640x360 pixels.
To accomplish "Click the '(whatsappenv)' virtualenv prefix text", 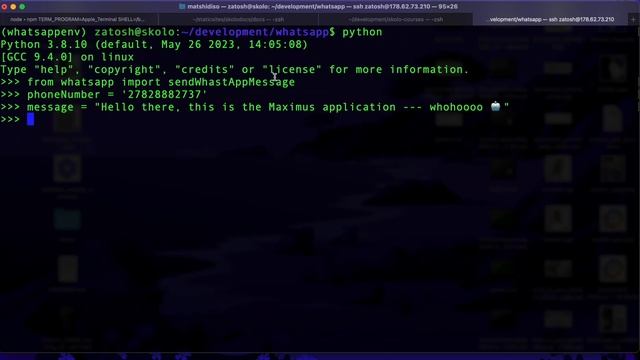I will [x=44, y=32].
